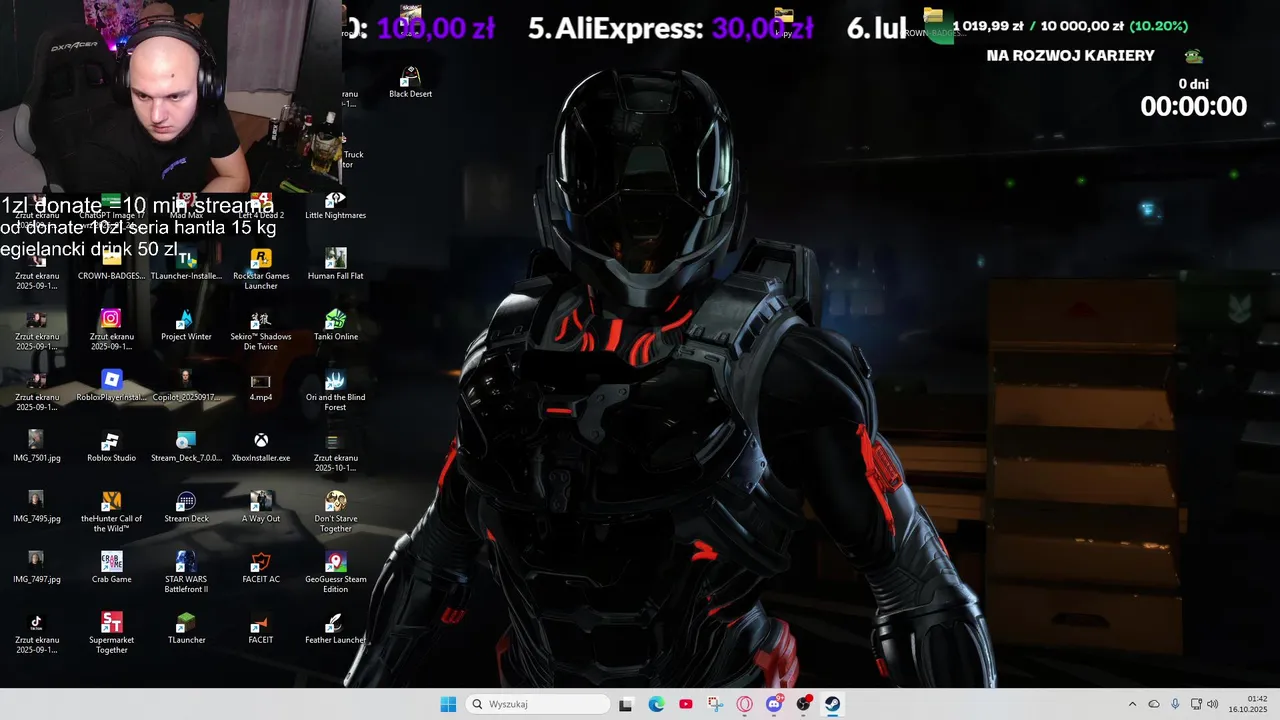Select the Stream_Deck_7.0.0 installer icon

click(186, 447)
